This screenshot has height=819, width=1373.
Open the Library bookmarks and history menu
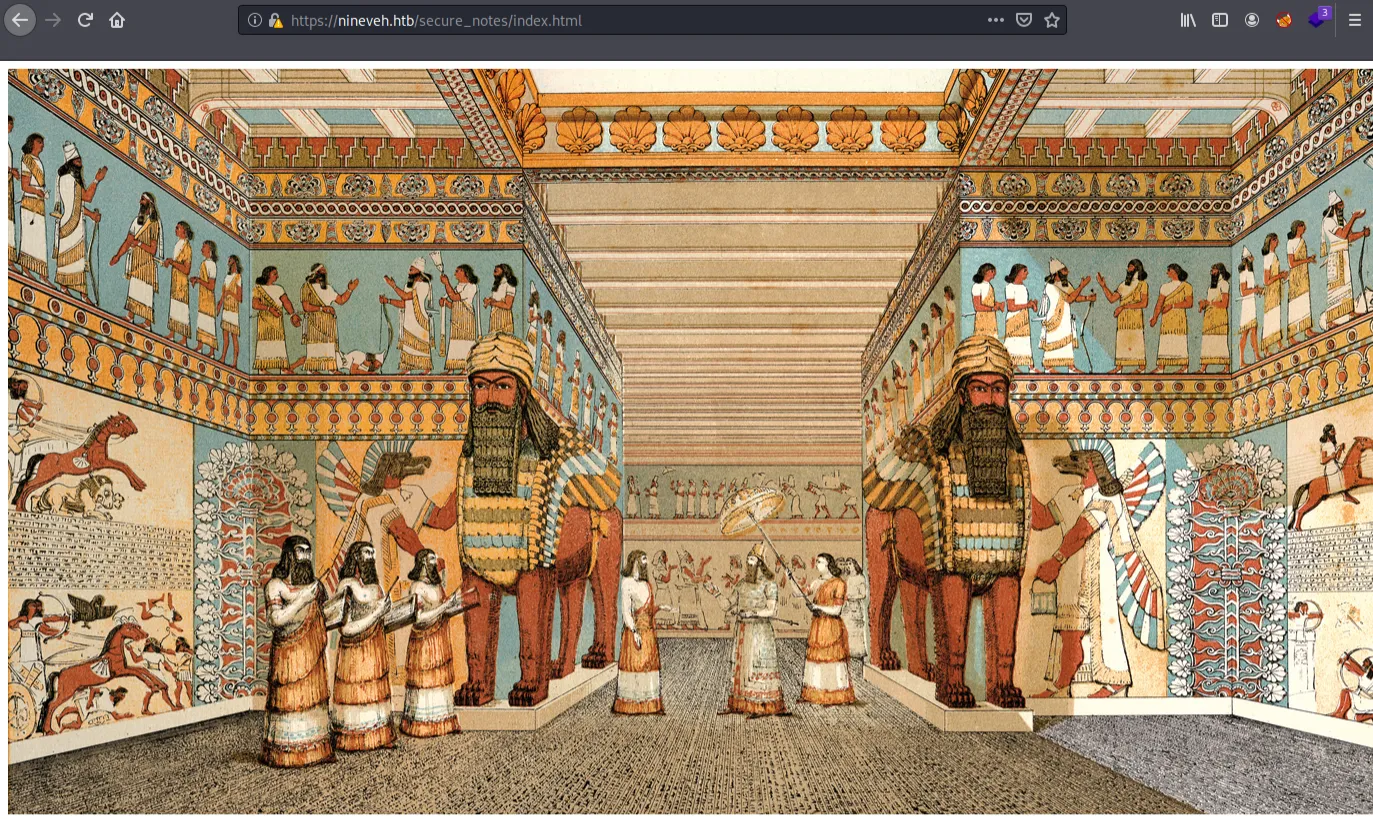point(1188,20)
